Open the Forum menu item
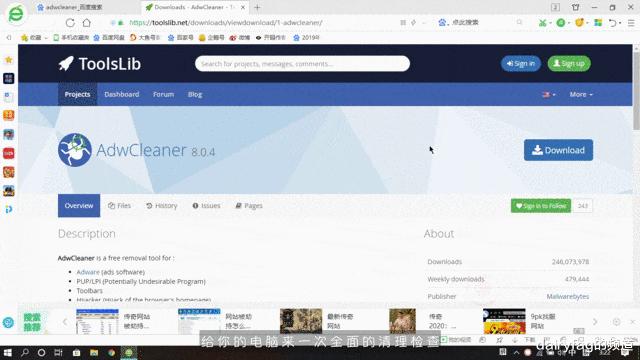640x360 pixels. pos(163,94)
